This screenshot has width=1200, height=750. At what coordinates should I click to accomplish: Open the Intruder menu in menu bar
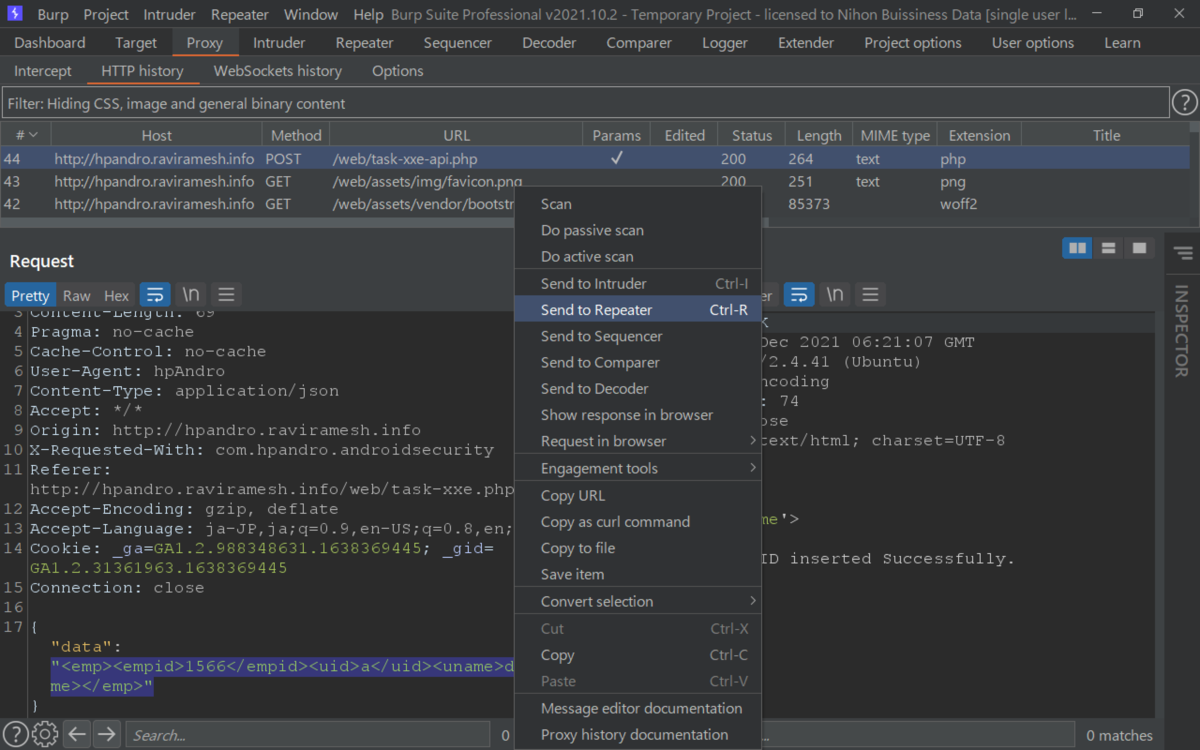tap(170, 15)
